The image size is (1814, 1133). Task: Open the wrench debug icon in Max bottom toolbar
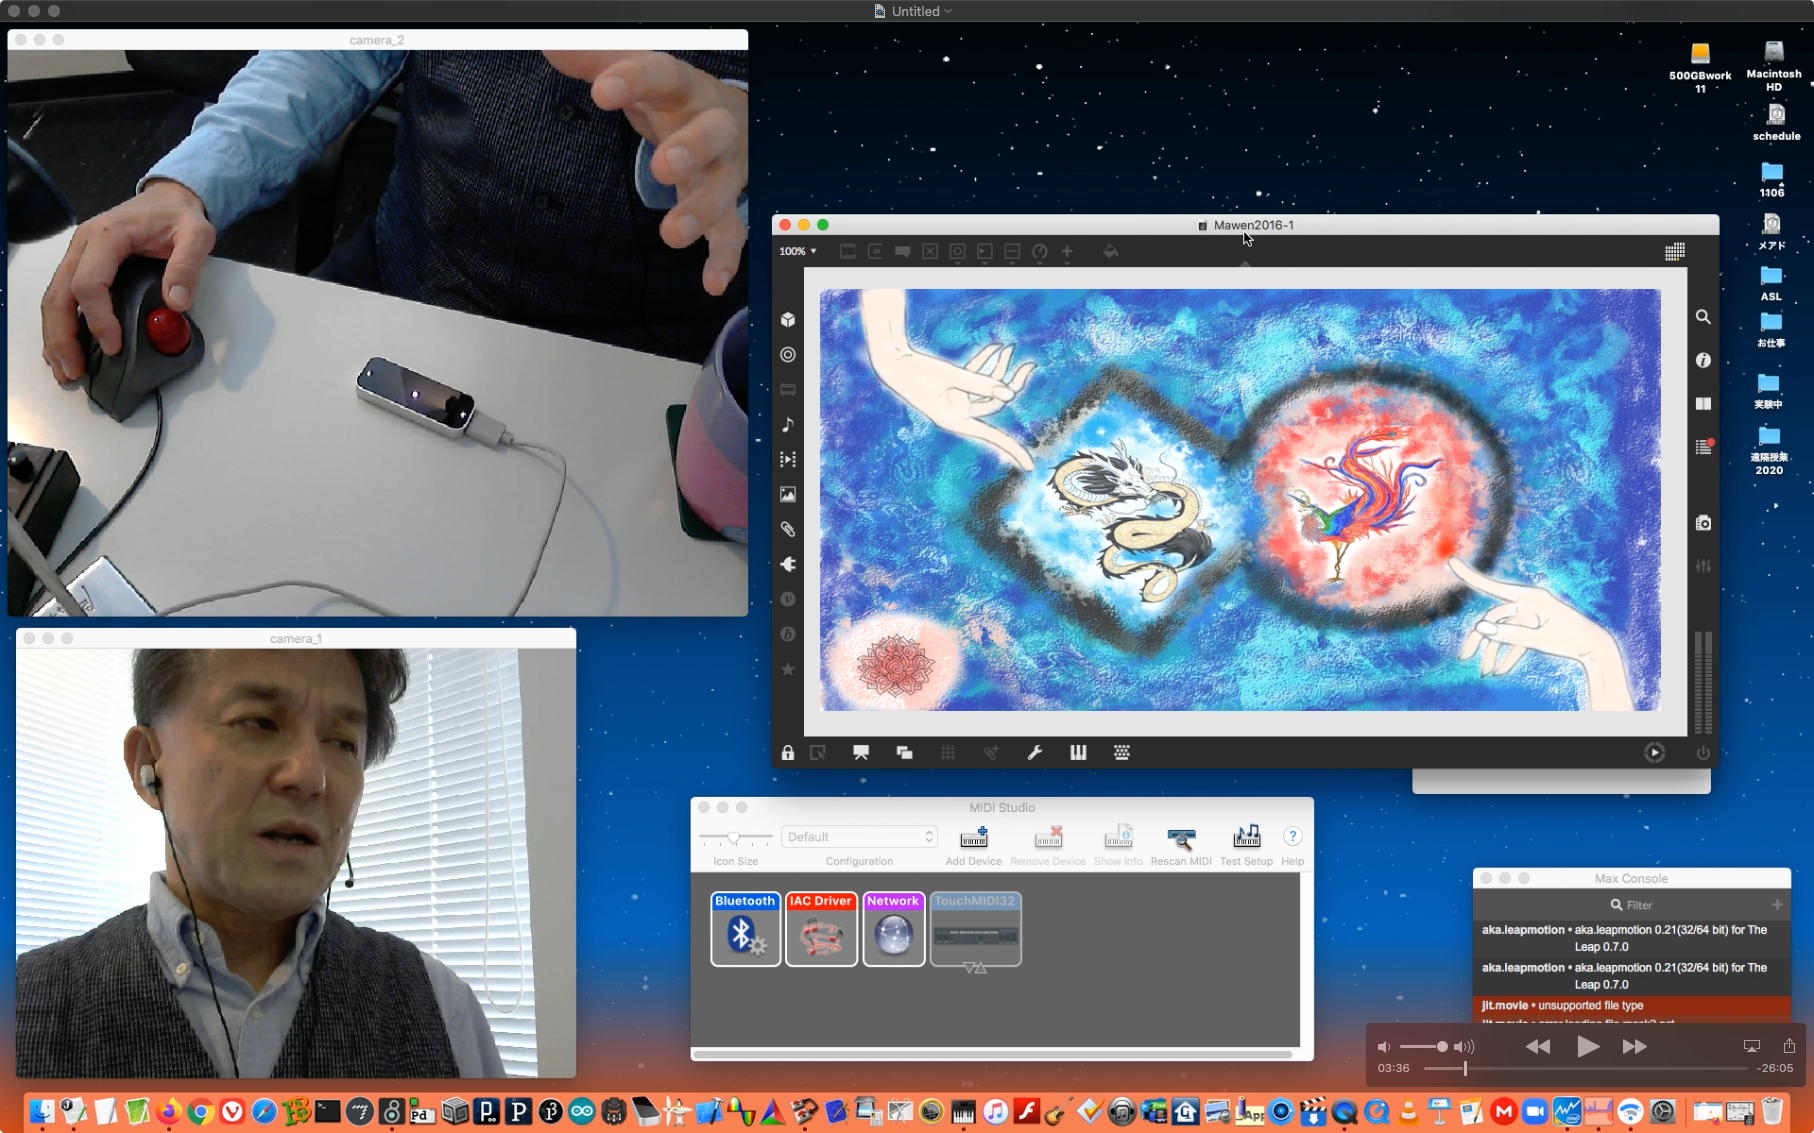pyautogui.click(x=1035, y=753)
